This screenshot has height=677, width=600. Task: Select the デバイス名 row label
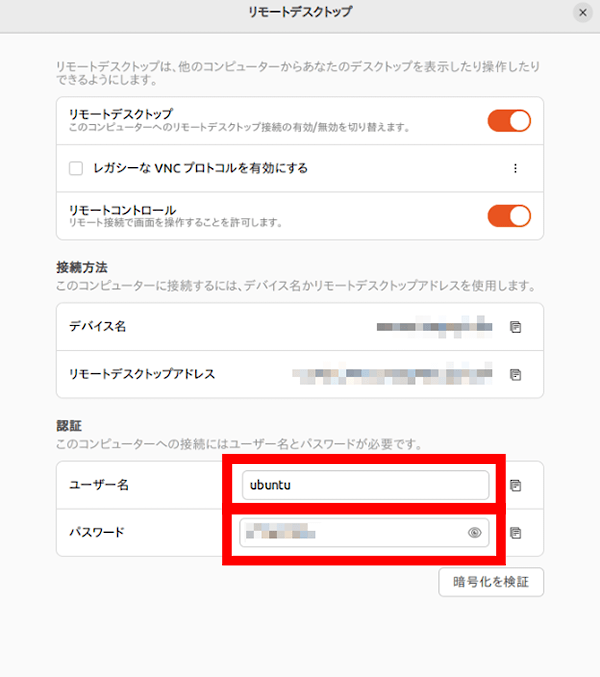pos(97,327)
